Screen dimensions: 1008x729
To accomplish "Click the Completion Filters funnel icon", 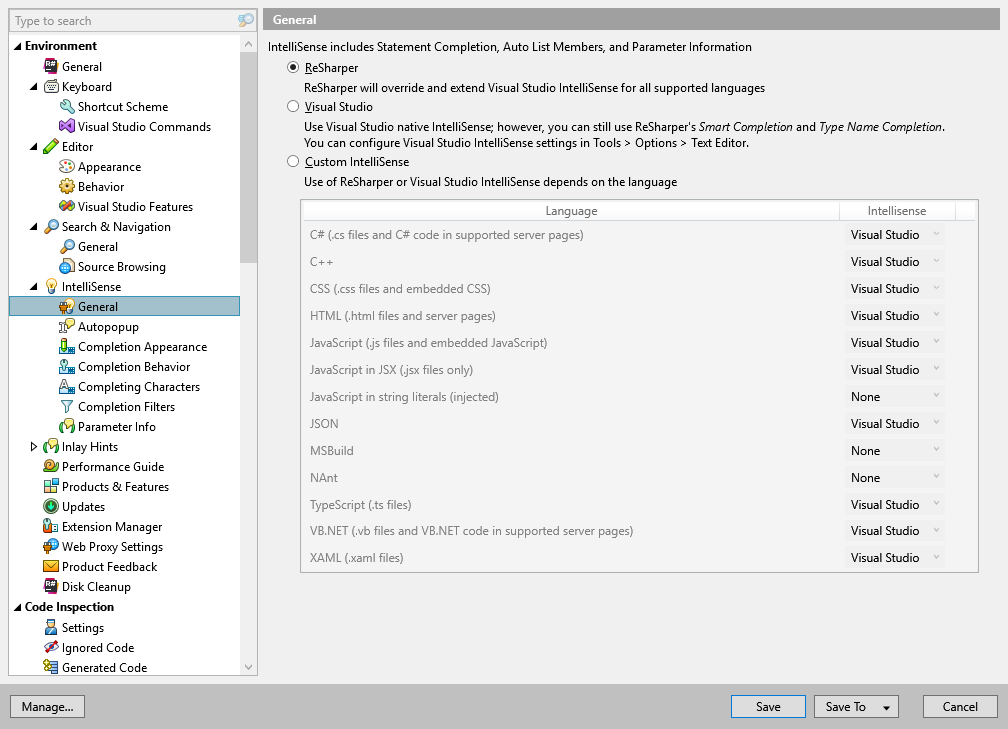I will (x=67, y=407).
